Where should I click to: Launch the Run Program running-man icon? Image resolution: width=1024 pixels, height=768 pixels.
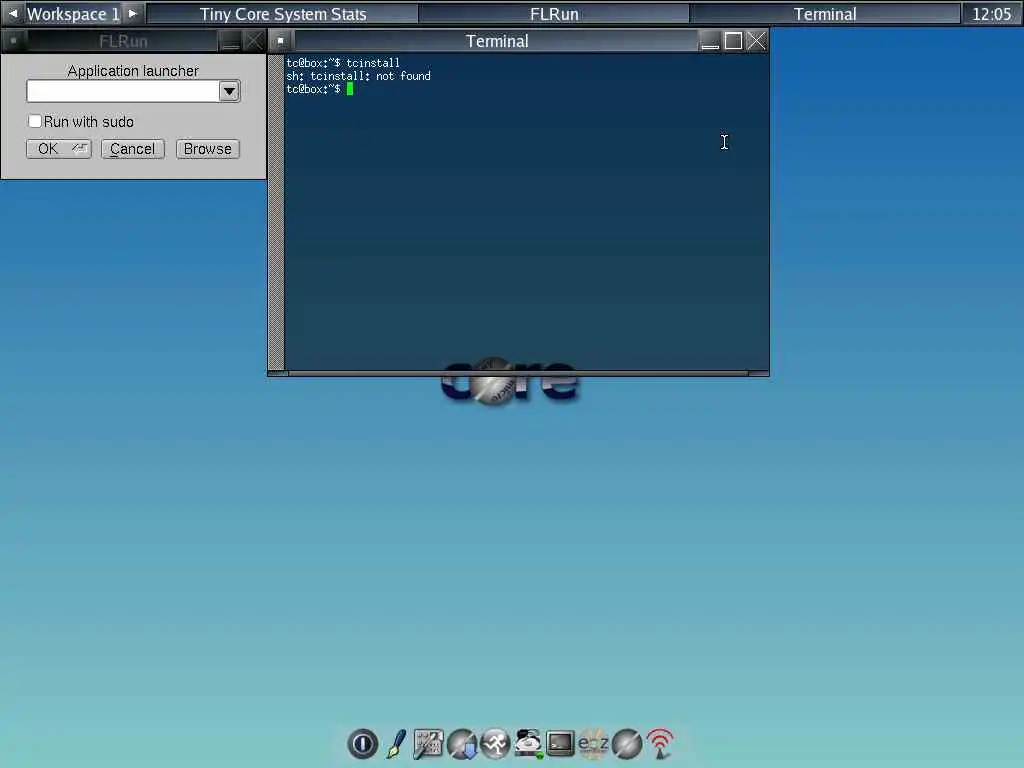495,743
